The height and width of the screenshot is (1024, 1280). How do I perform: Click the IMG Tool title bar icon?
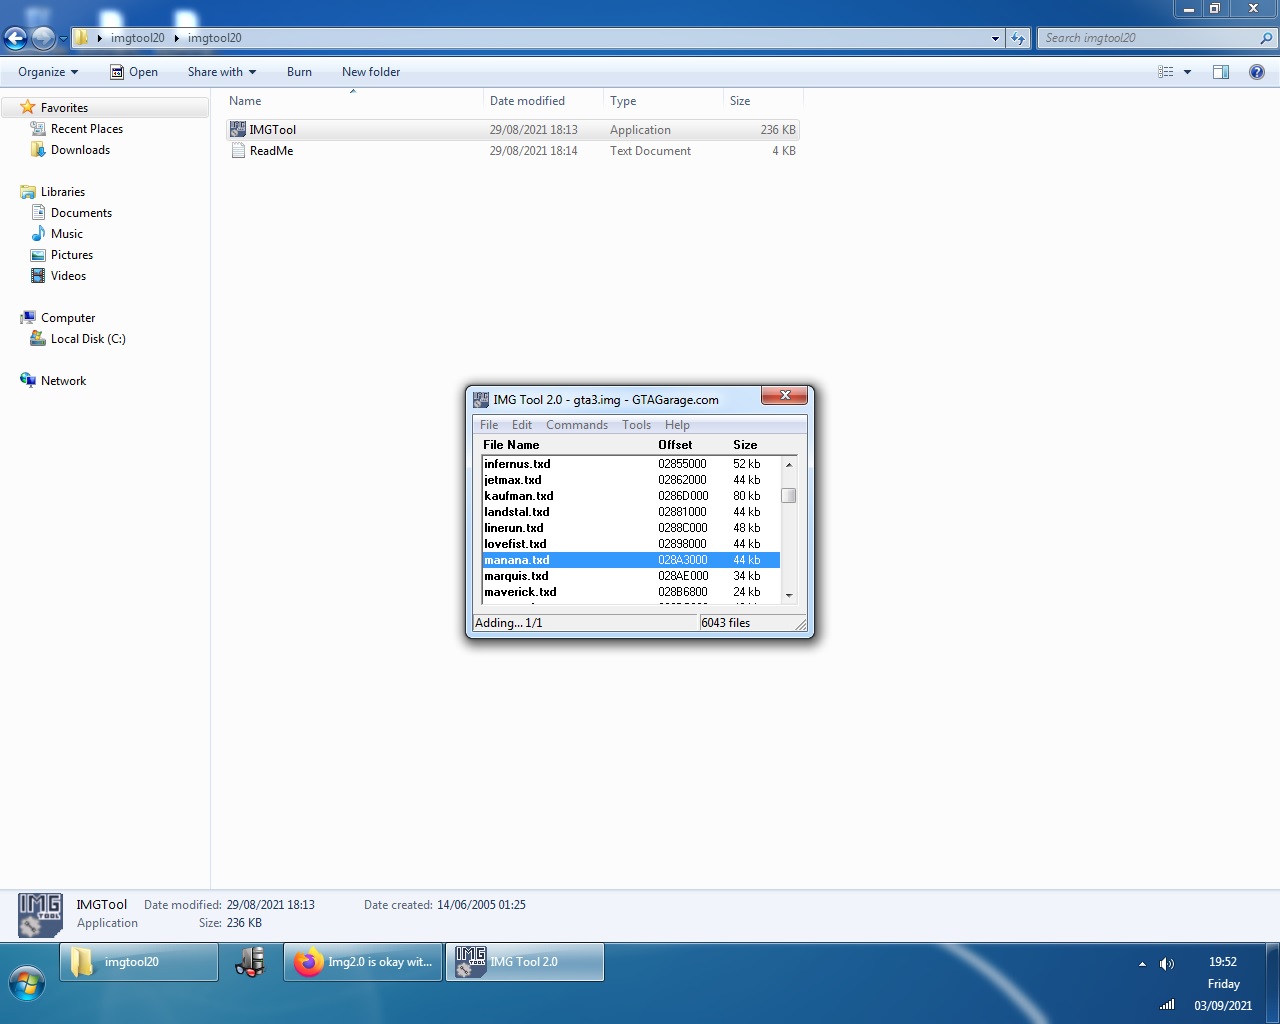point(481,399)
